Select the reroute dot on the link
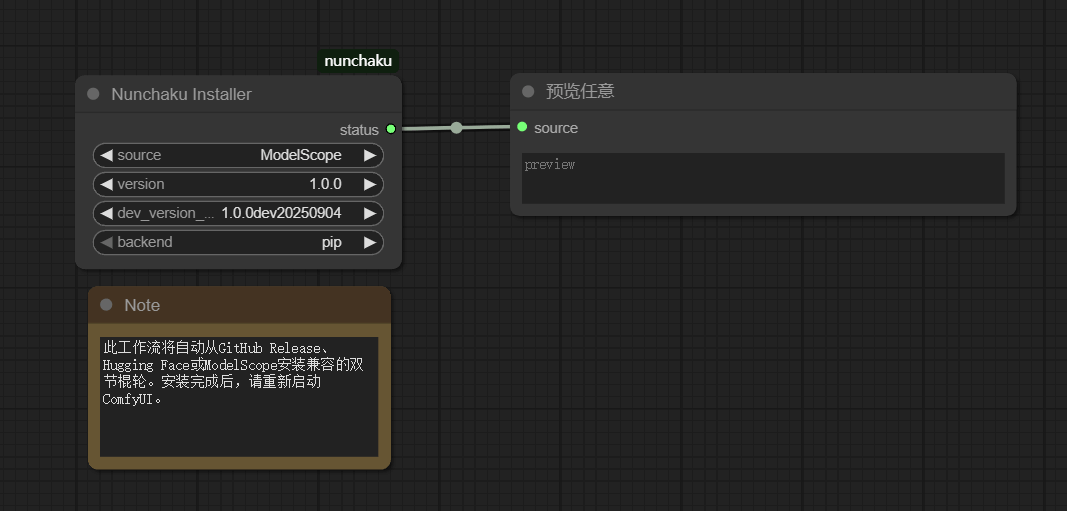Screen dimensions: 1067x511 click(457, 127)
